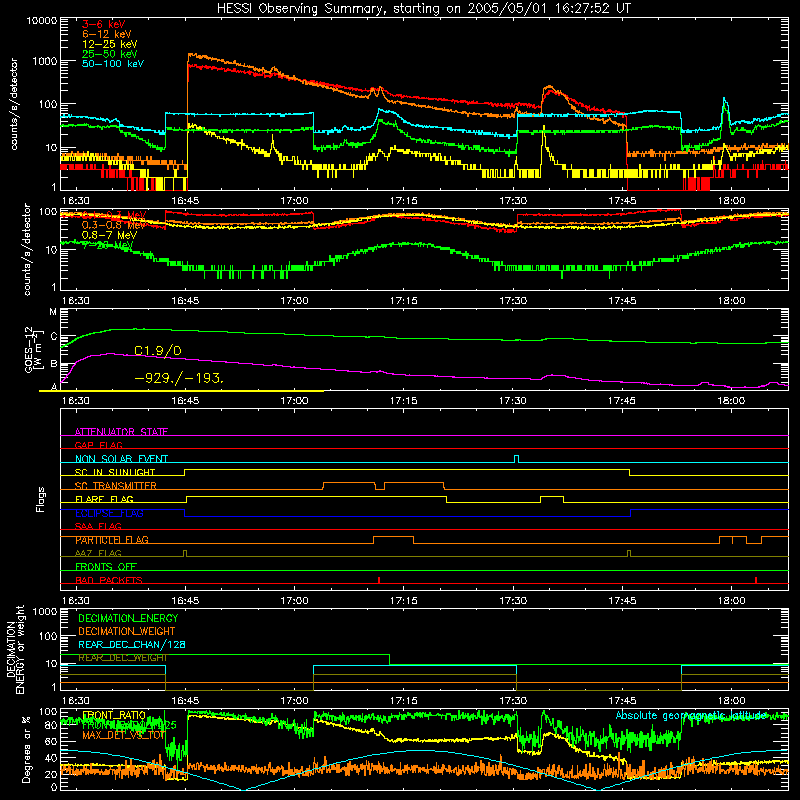800x800 pixels.
Task: Click the NON_SOLAR_EVENT pulse near 17:30
Action: pyautogui.click(x=516, y=459)
